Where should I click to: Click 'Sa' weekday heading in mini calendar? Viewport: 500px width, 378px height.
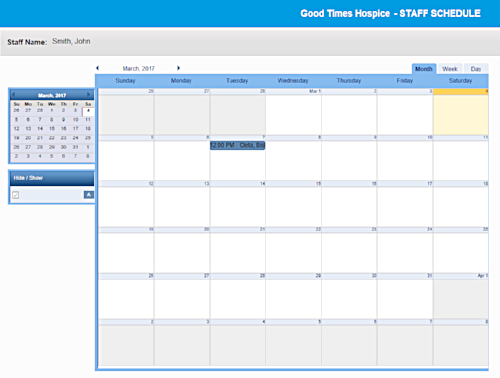88,104
